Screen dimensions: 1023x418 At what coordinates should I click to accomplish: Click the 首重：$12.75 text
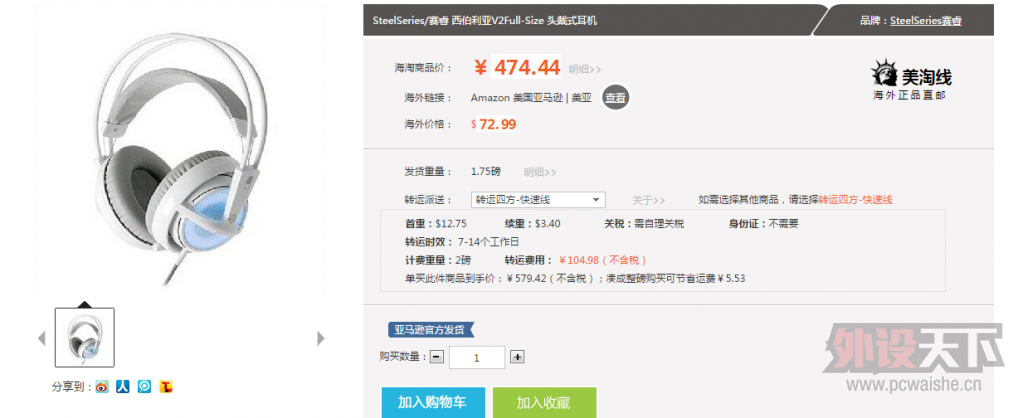click(x=436, y=224)
